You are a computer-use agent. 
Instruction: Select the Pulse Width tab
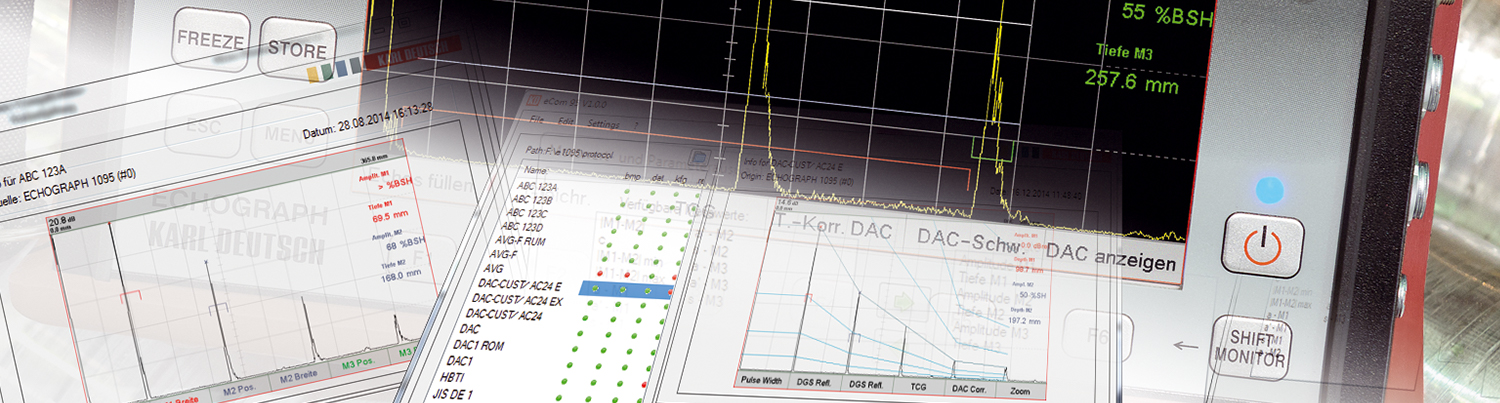pos(764,381)
